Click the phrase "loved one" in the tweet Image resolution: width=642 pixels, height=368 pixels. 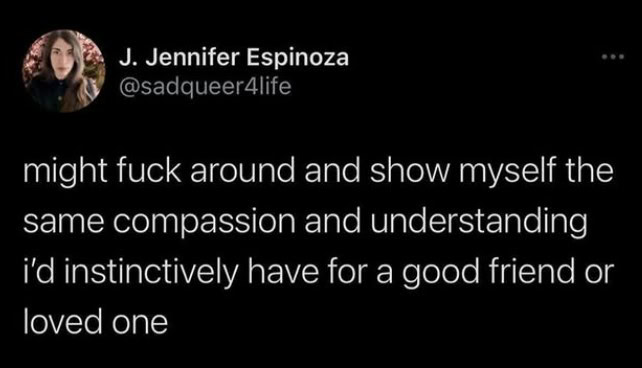[95, 322]
